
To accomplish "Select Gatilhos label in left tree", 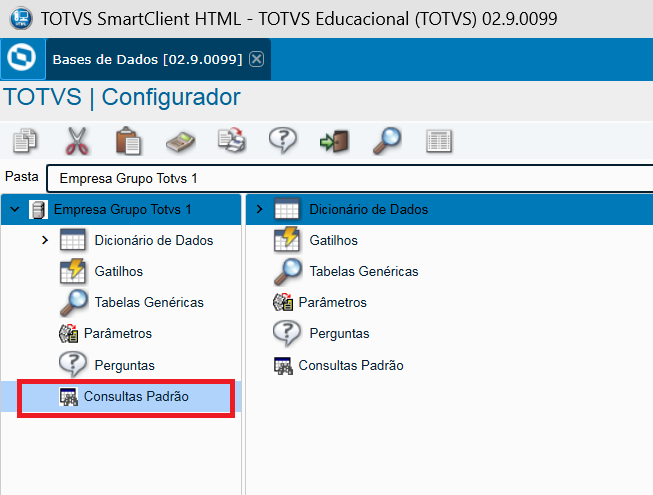I will [x=119, y=271].
